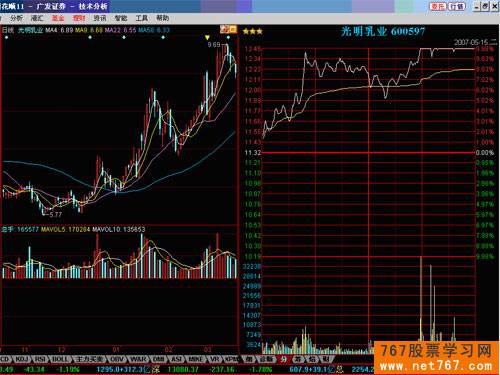500x375 pixels.
Task: Open the 帮助 menu
Action: tap(163, 18)
